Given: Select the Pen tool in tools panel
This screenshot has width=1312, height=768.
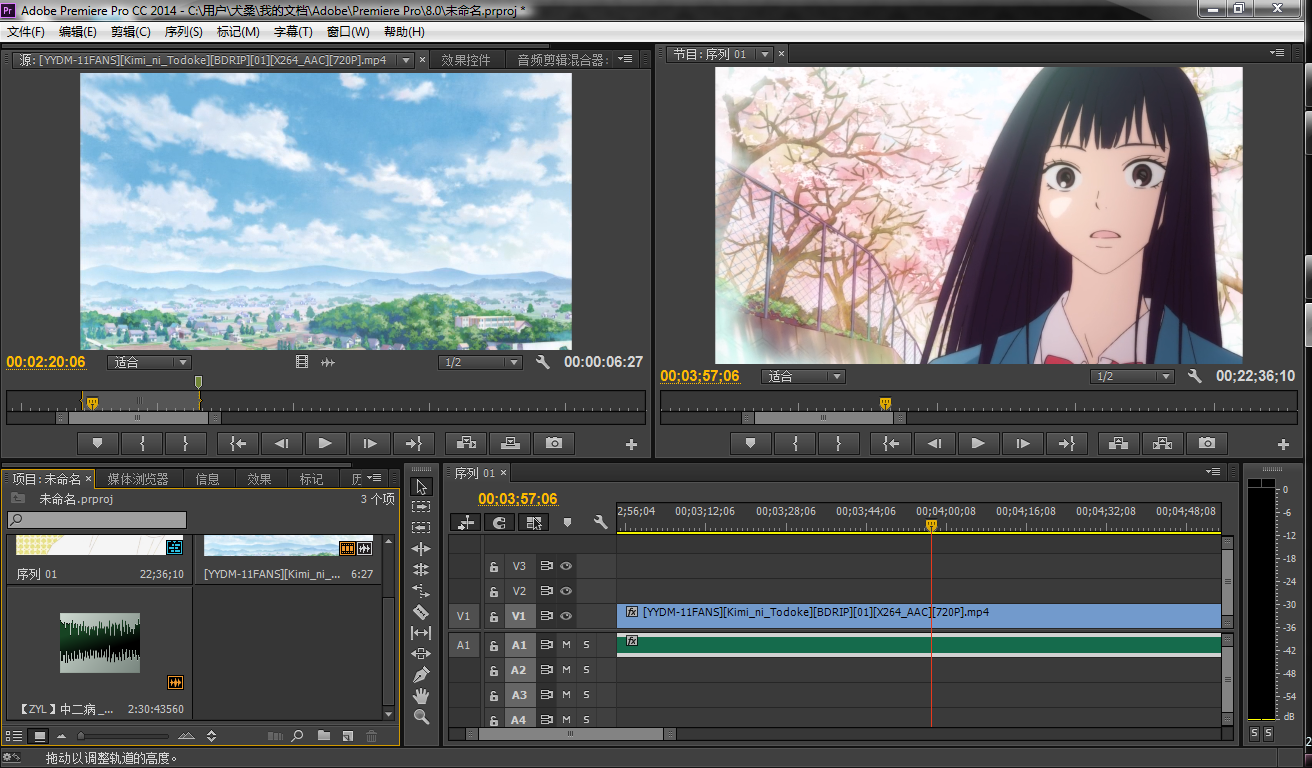Looking at the screenshot, I should (421, 675).
